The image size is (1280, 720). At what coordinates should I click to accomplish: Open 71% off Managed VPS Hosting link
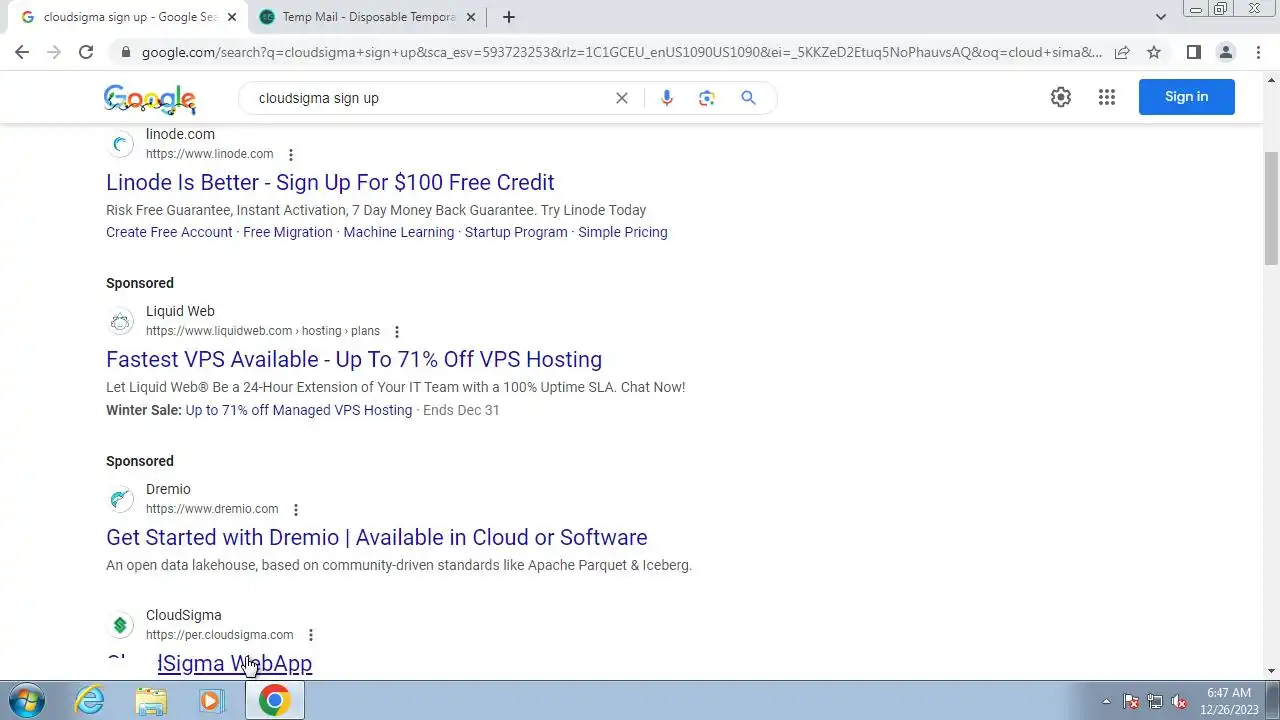(x=299, y=410)
